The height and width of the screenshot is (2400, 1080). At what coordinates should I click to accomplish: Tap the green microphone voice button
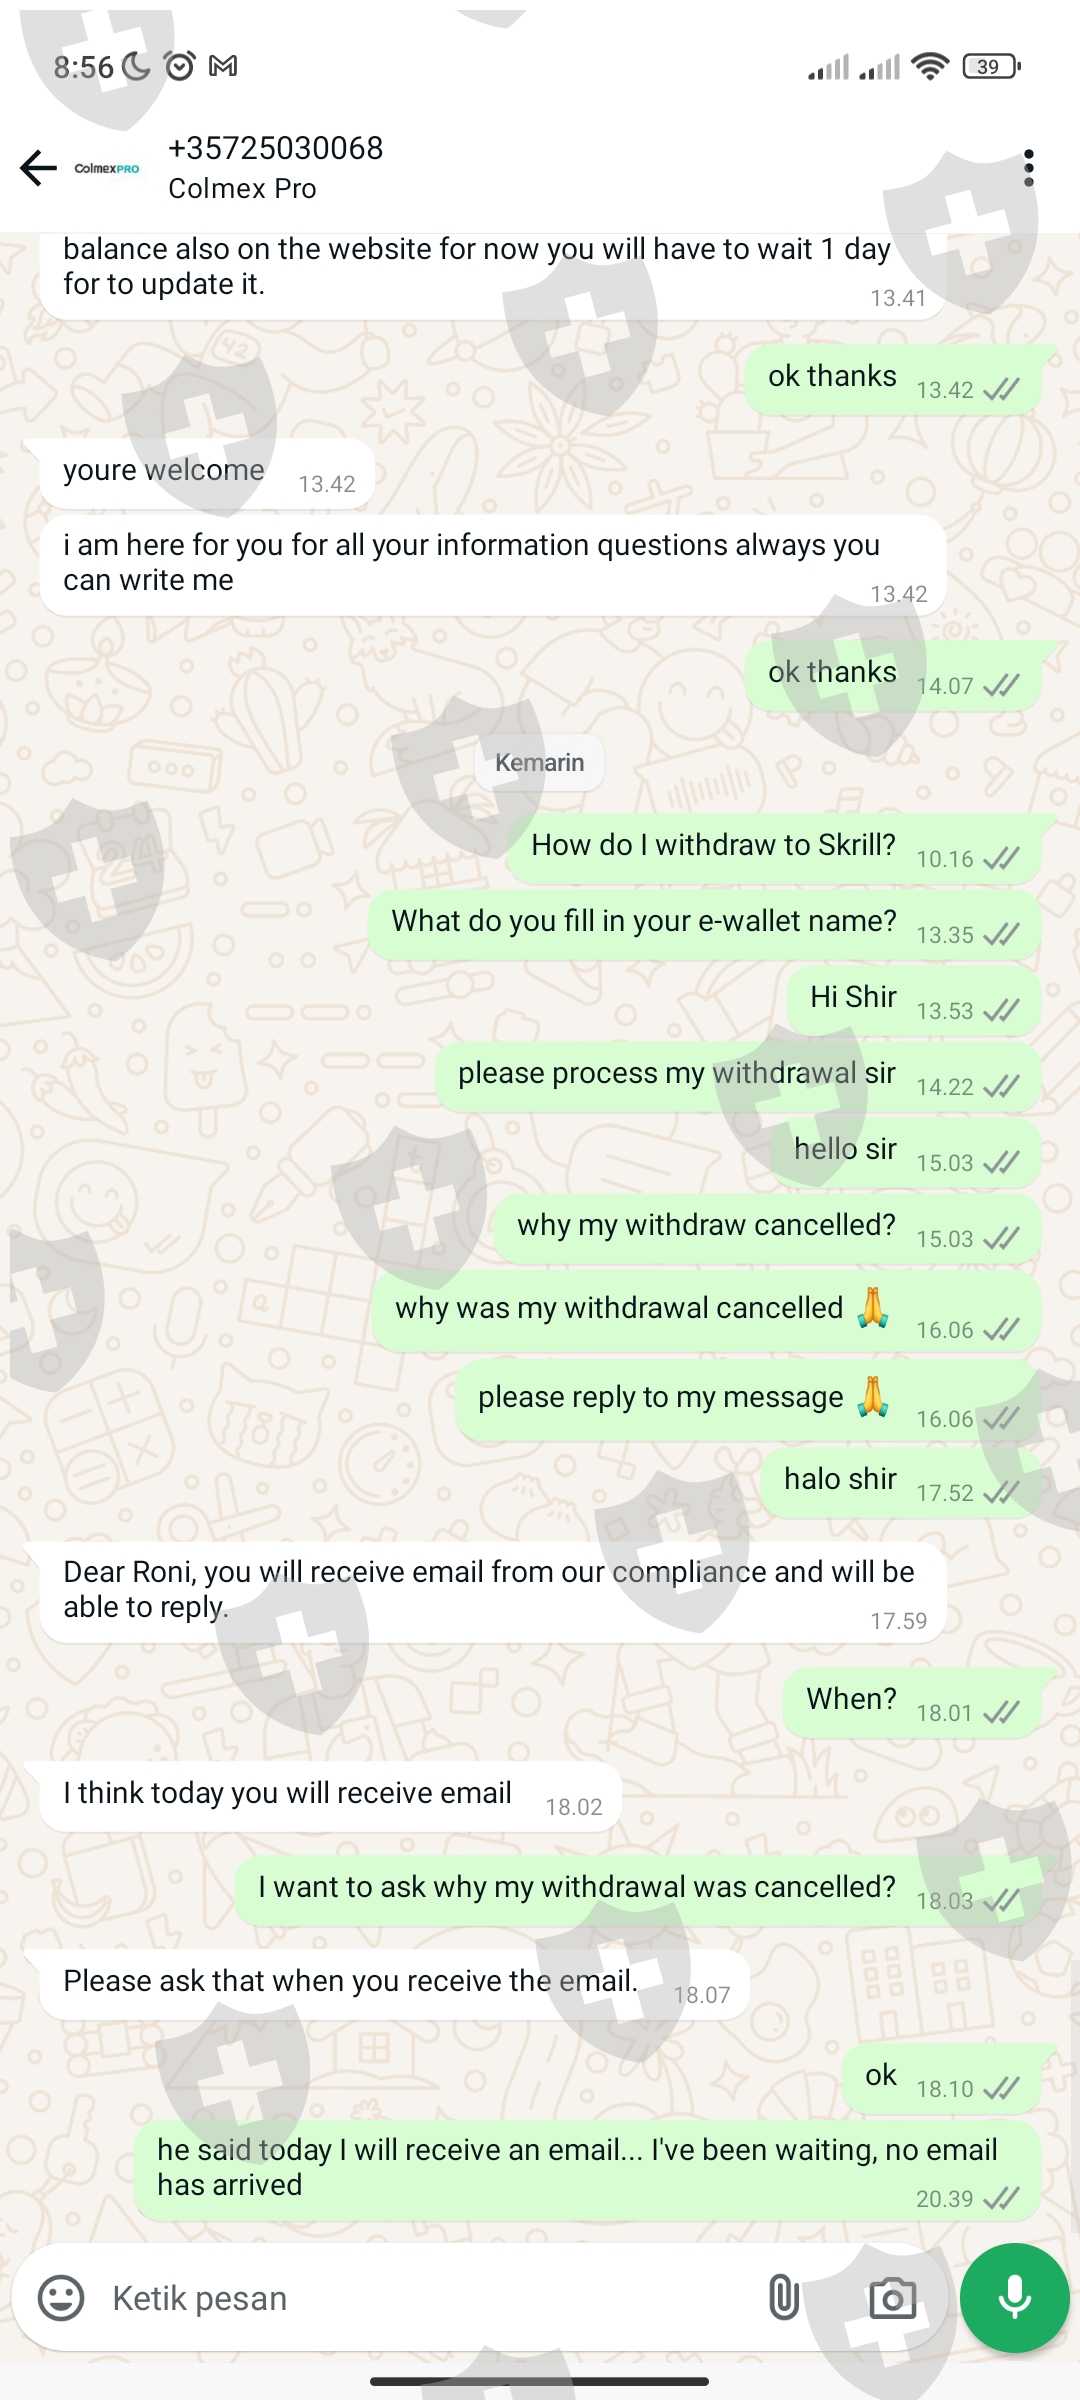coord(1014,2297)
